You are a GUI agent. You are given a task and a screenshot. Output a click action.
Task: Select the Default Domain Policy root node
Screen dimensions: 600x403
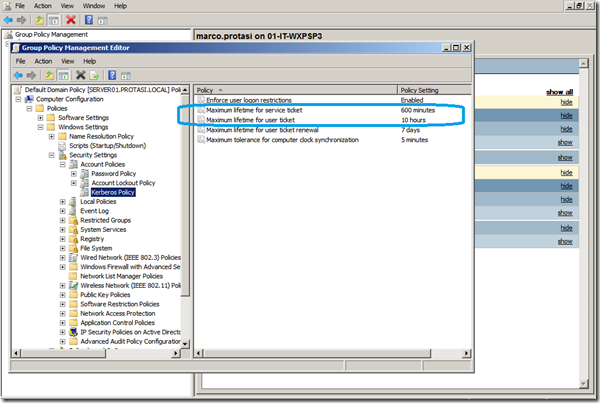[x=103, y=90]
